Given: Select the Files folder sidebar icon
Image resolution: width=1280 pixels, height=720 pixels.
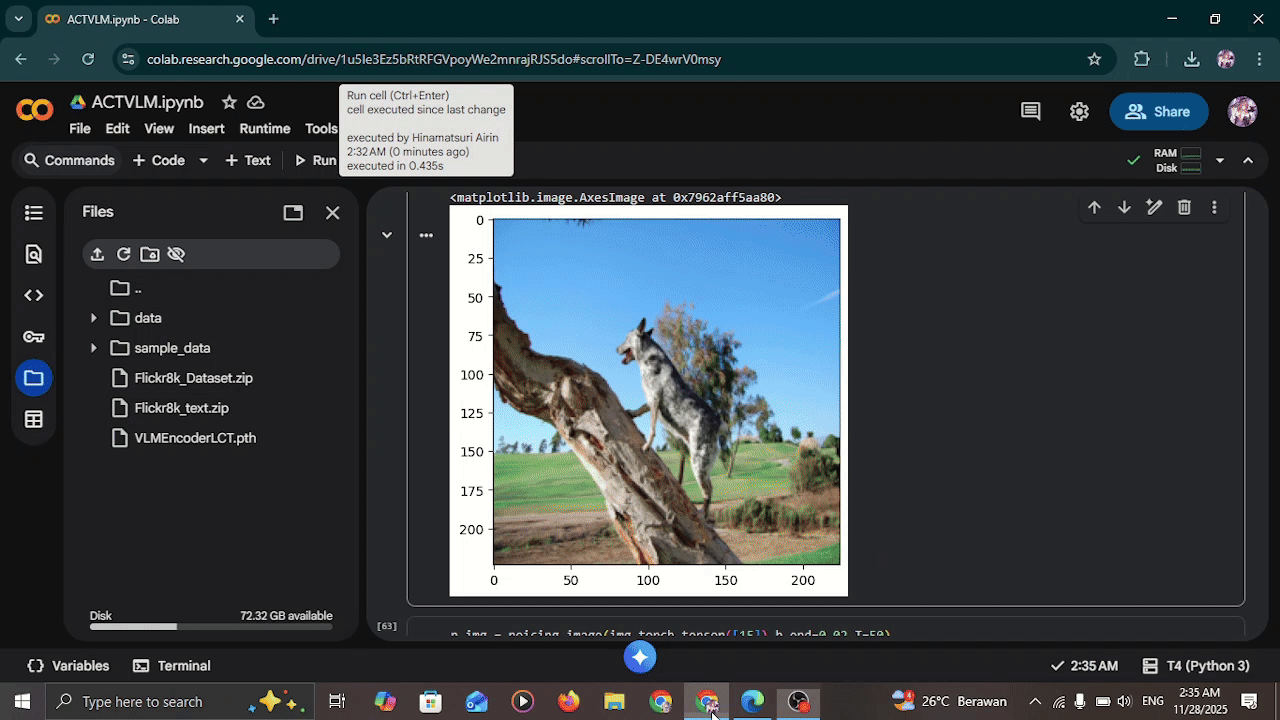Looking at the screenshot, I should 34,378.
